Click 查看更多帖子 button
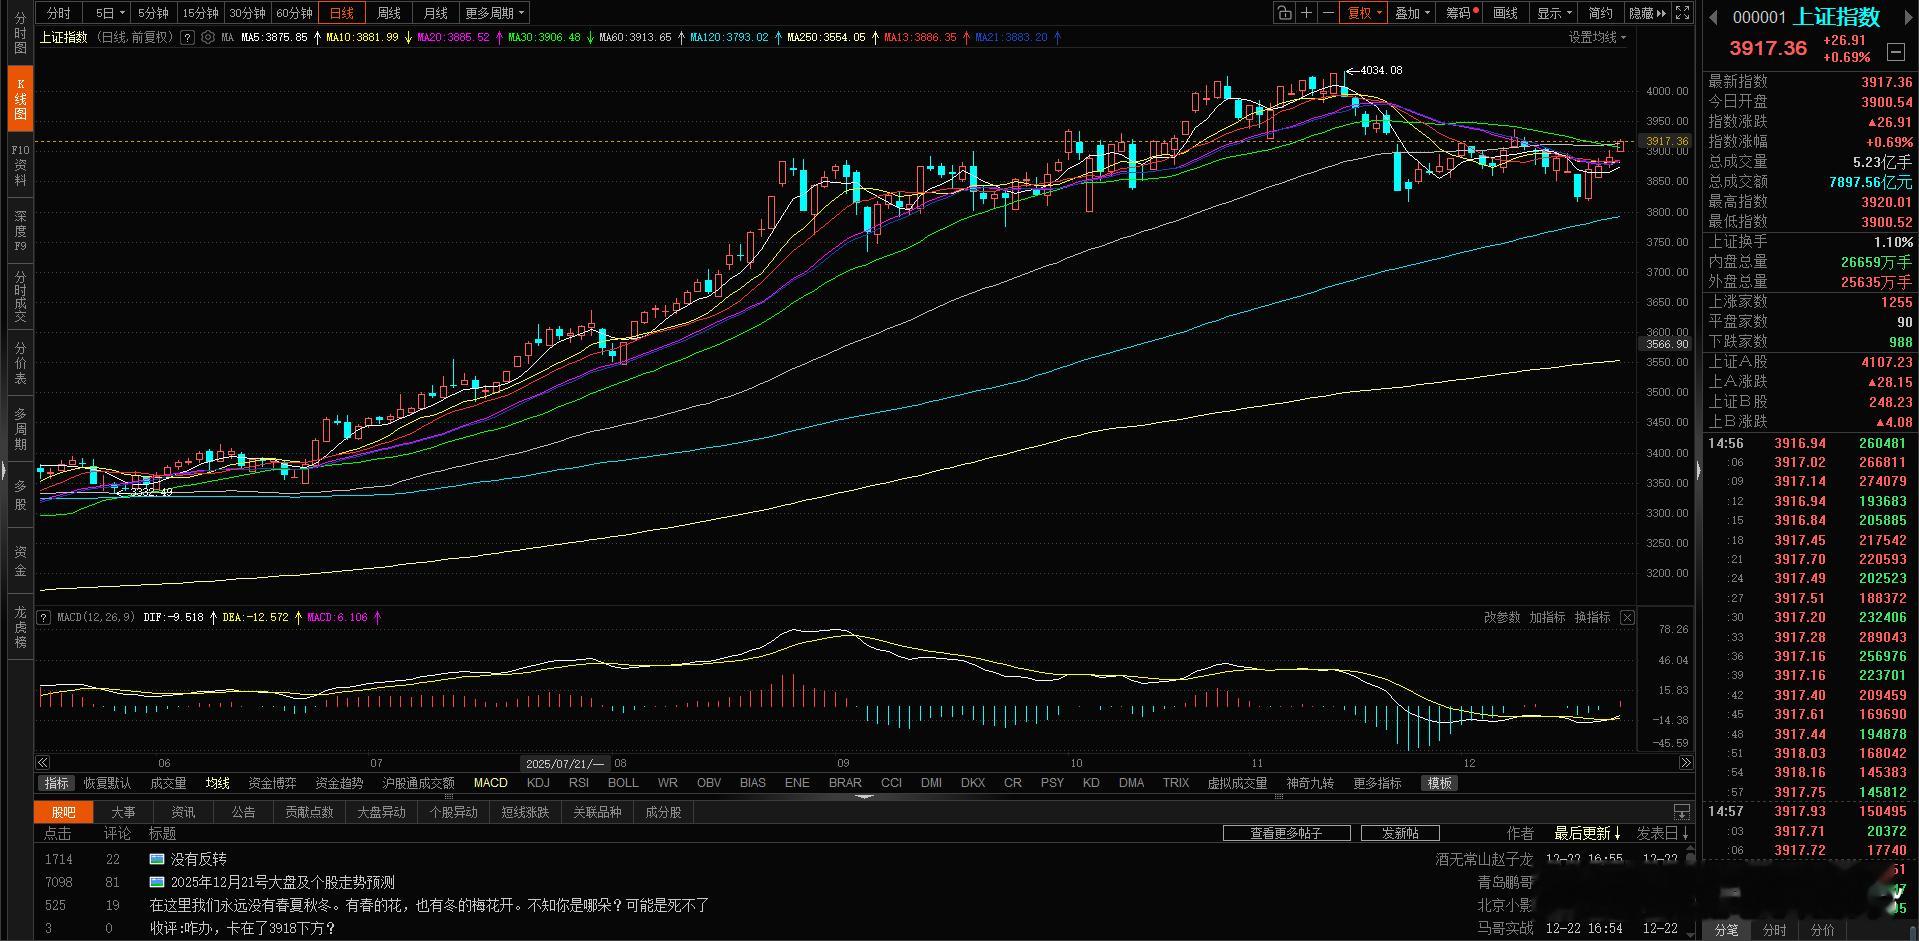 click(x=1286, y=833)
